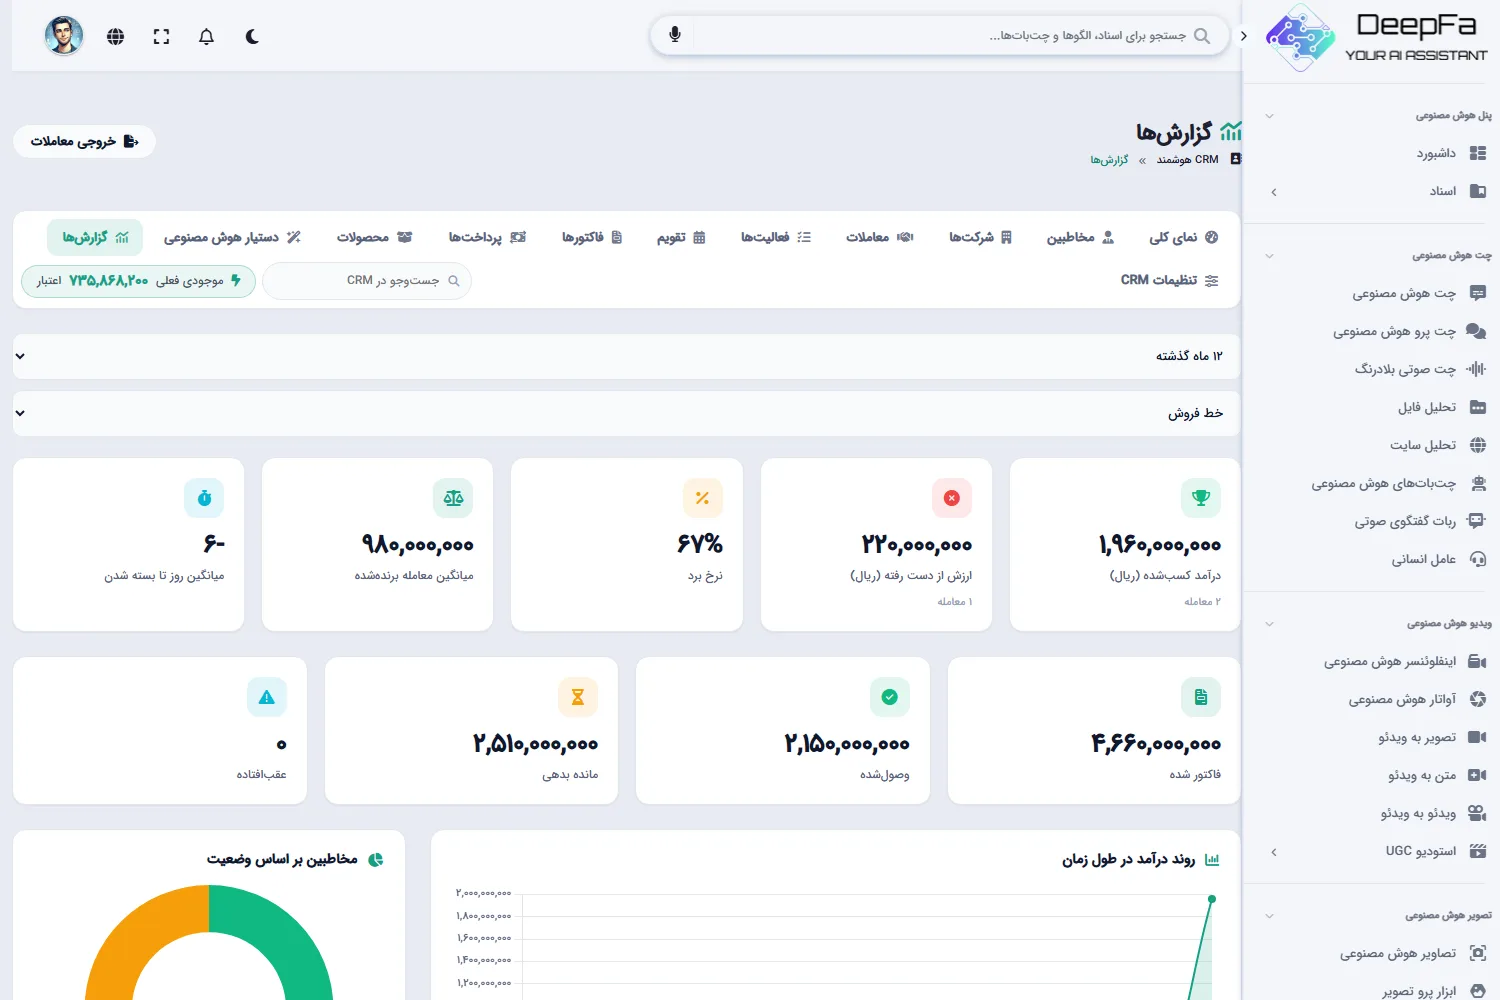The height and width of the screenshot is (1000, 1500).
Task: Click the DeepFa logo
Action: tap(1377, 37)
